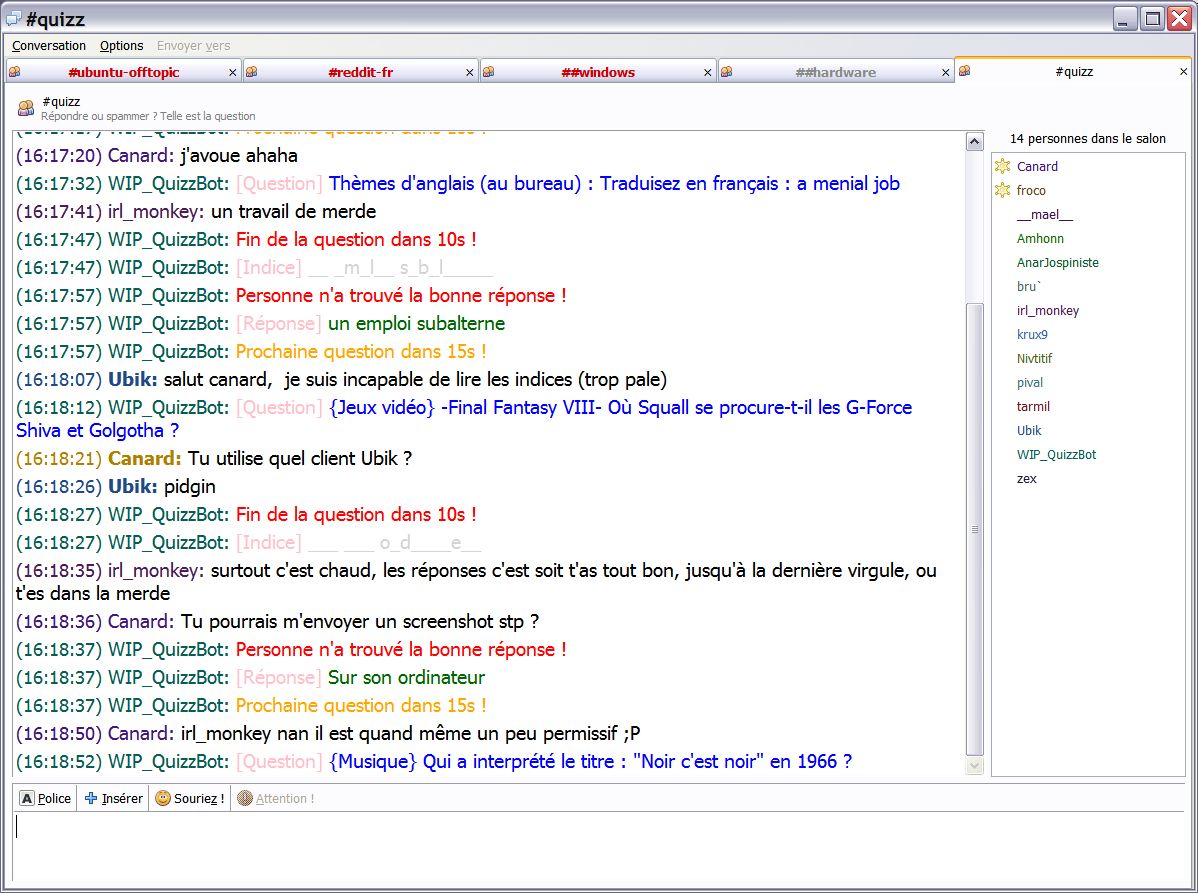
Task: Click the chat icon on #ubuntu-offtopic tab
Action: [15, 72]
